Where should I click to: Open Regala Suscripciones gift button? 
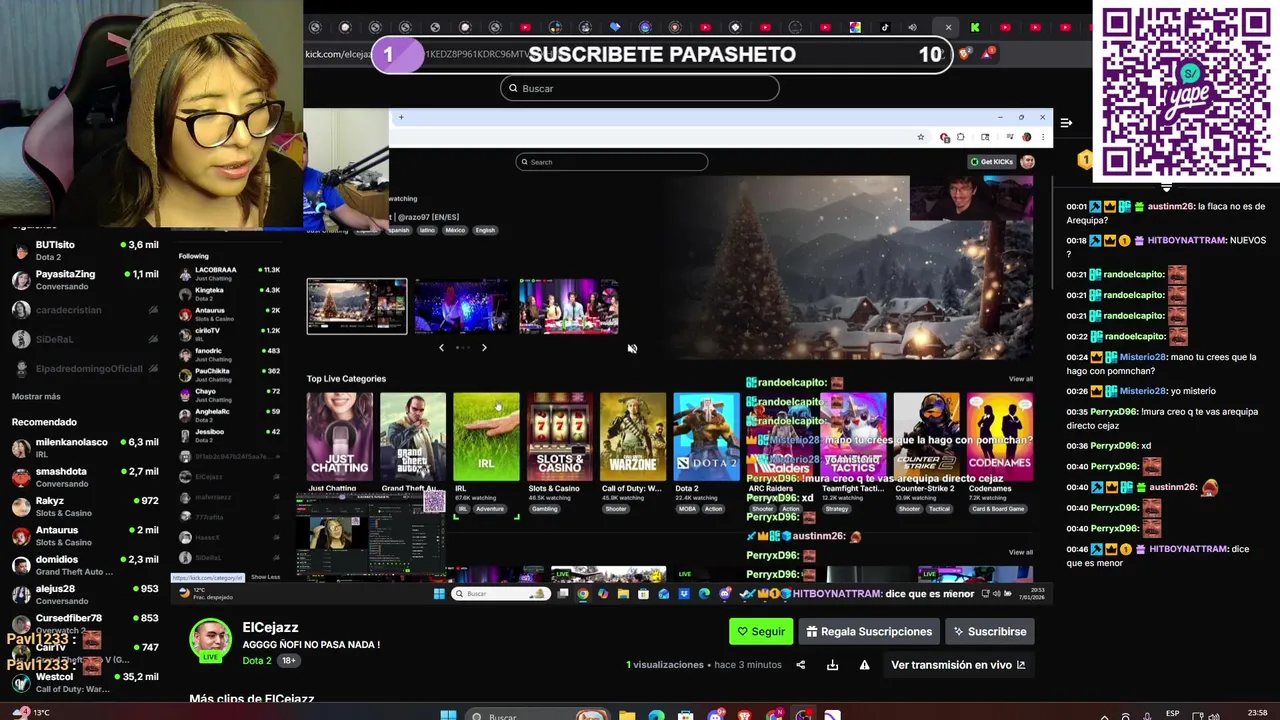[x=869, y=631]
